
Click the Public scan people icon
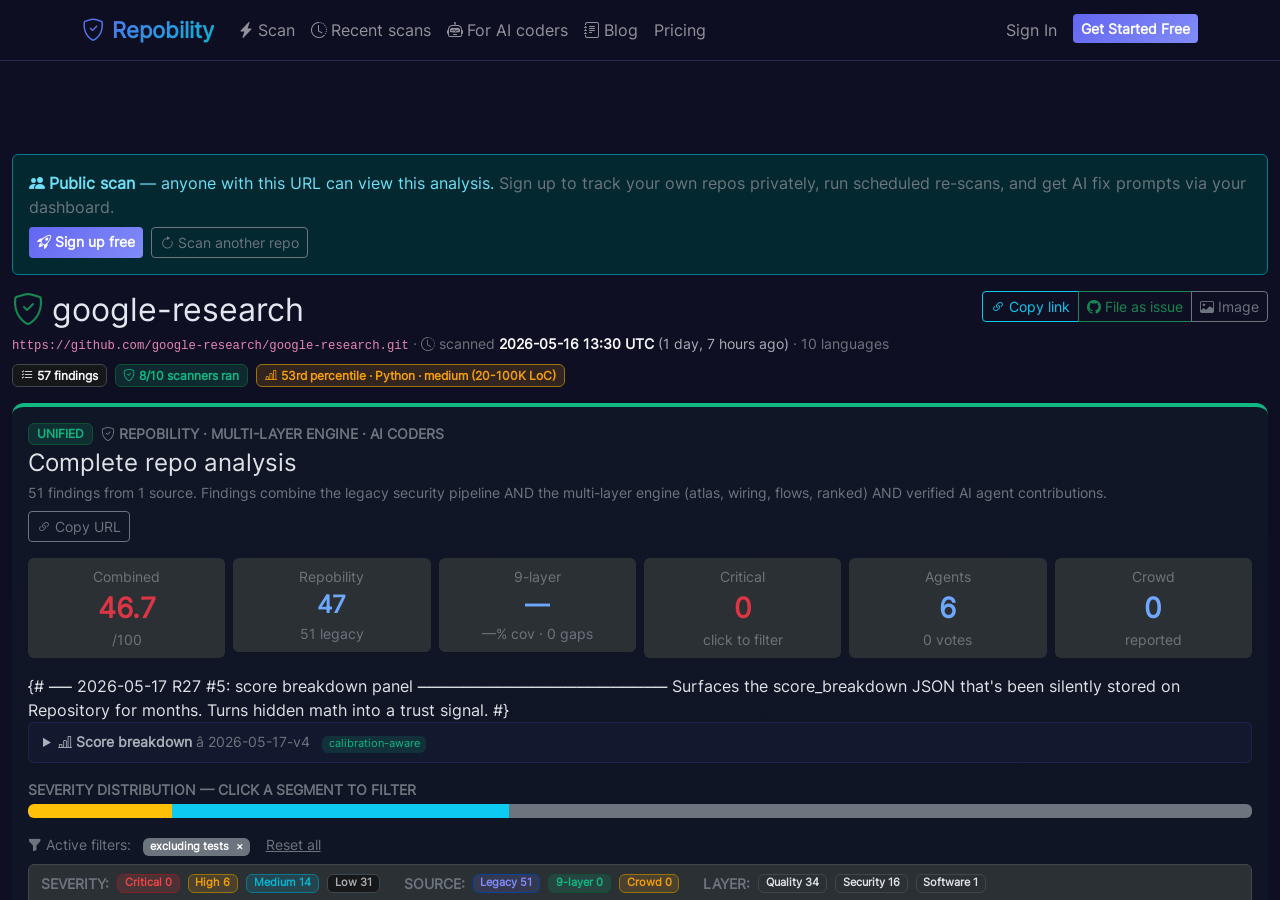coord(37,183)
